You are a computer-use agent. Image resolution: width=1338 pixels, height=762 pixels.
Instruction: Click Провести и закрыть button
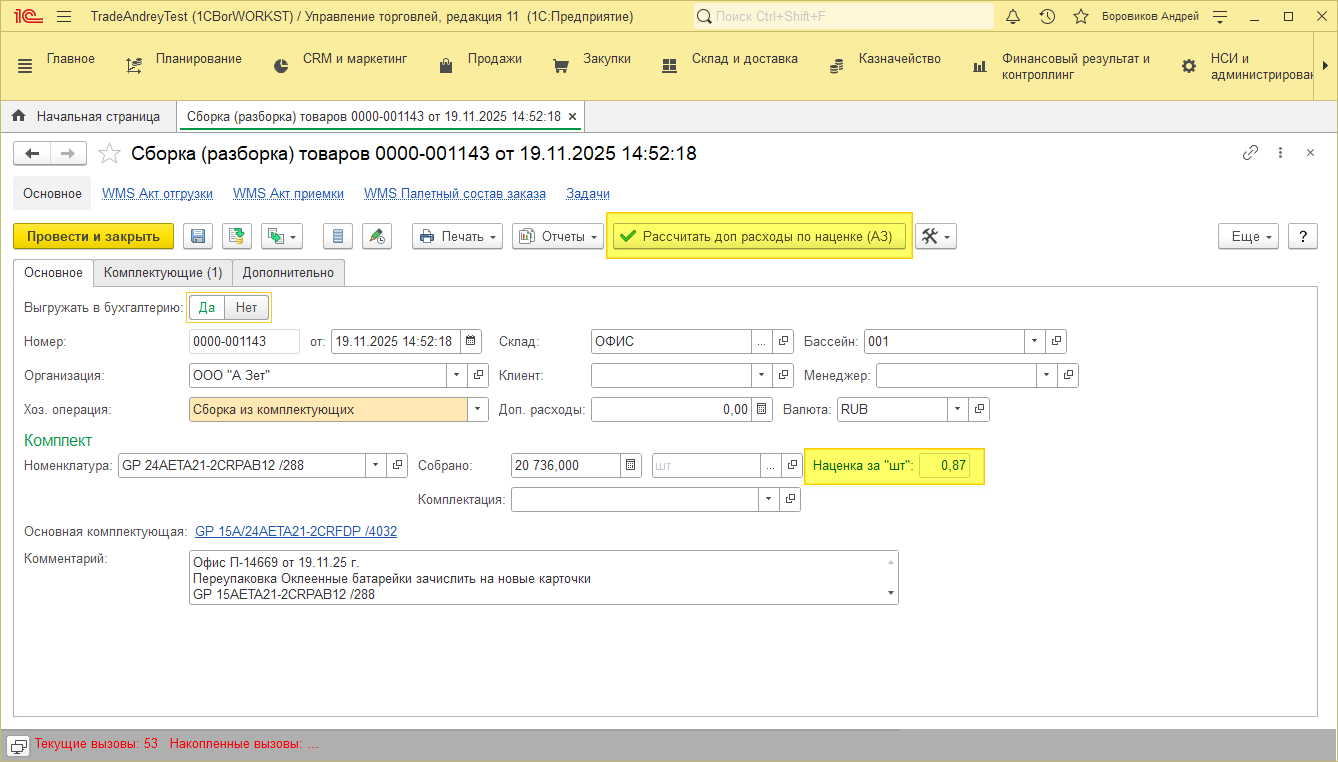coord(93,236)
